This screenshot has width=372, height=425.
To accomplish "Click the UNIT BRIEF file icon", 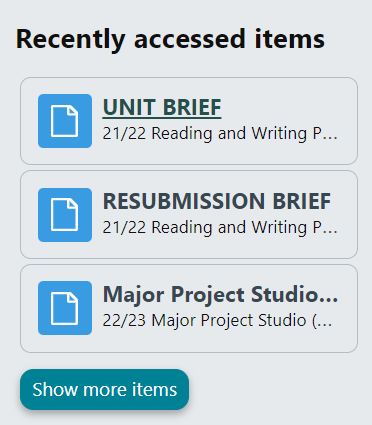I will [x=65, y=121].
